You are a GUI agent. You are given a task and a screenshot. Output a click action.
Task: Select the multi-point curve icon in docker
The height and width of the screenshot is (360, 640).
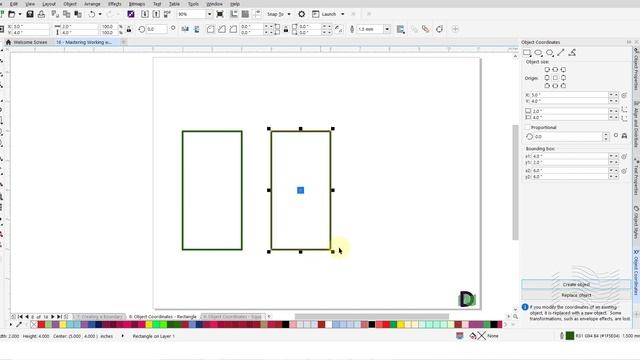tap(573, 53)
